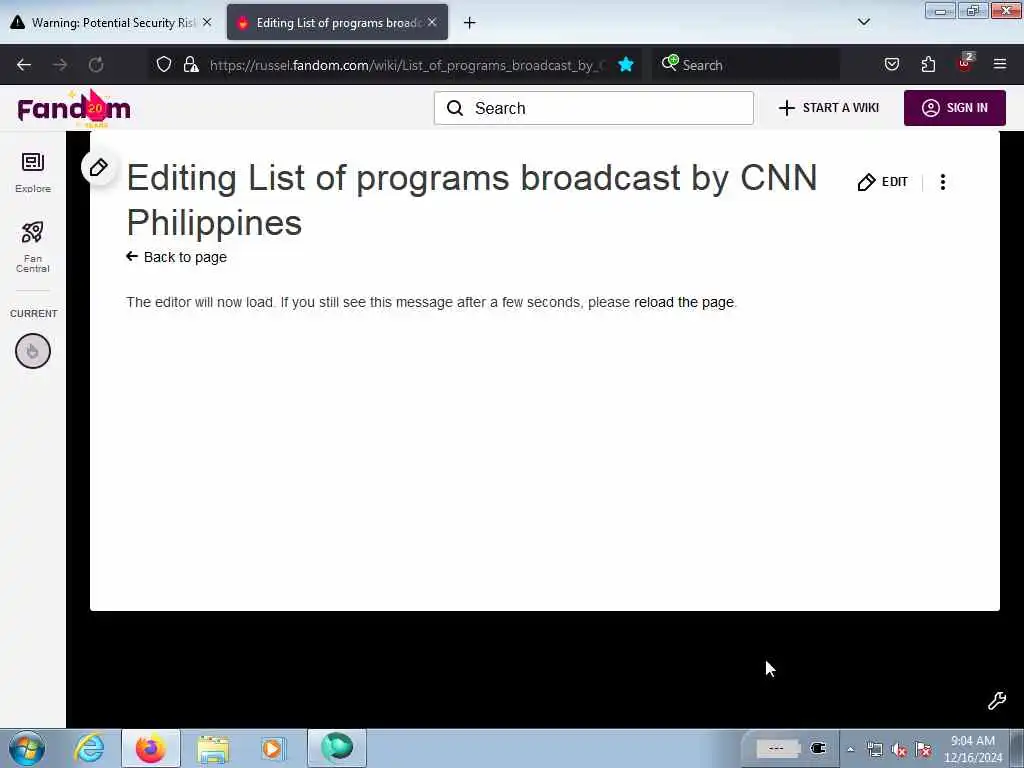Screen dimensions: 1024x768
Task: Click the uBlock extension badge icon
Action: coord(965,63)
